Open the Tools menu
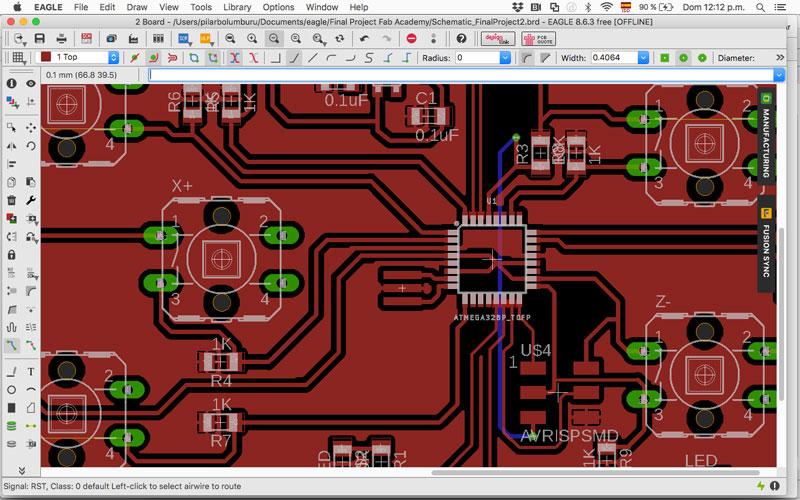This screenshot has height=500, width=800. coord(201,7)
